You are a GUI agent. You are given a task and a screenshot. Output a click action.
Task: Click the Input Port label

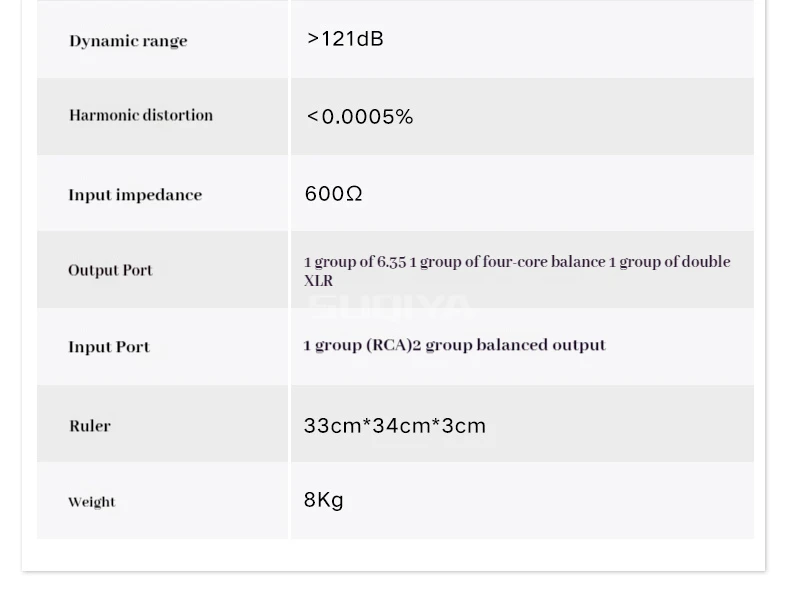tap(109, 347)
